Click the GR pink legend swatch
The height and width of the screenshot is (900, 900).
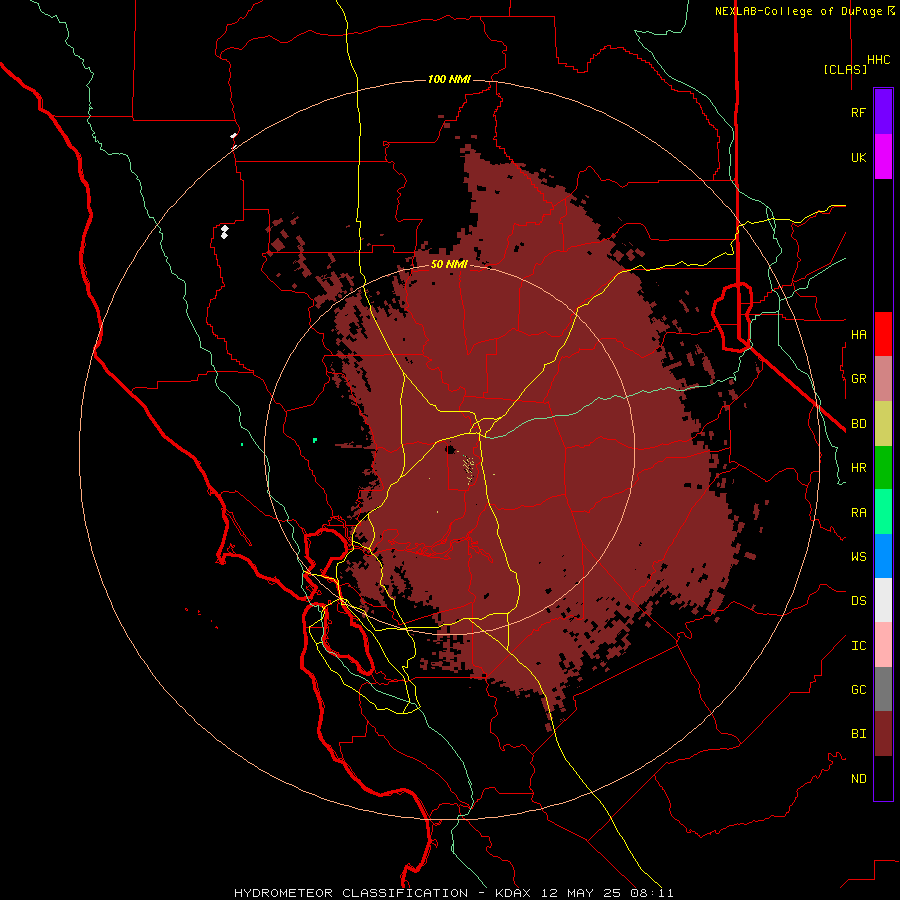883,379
